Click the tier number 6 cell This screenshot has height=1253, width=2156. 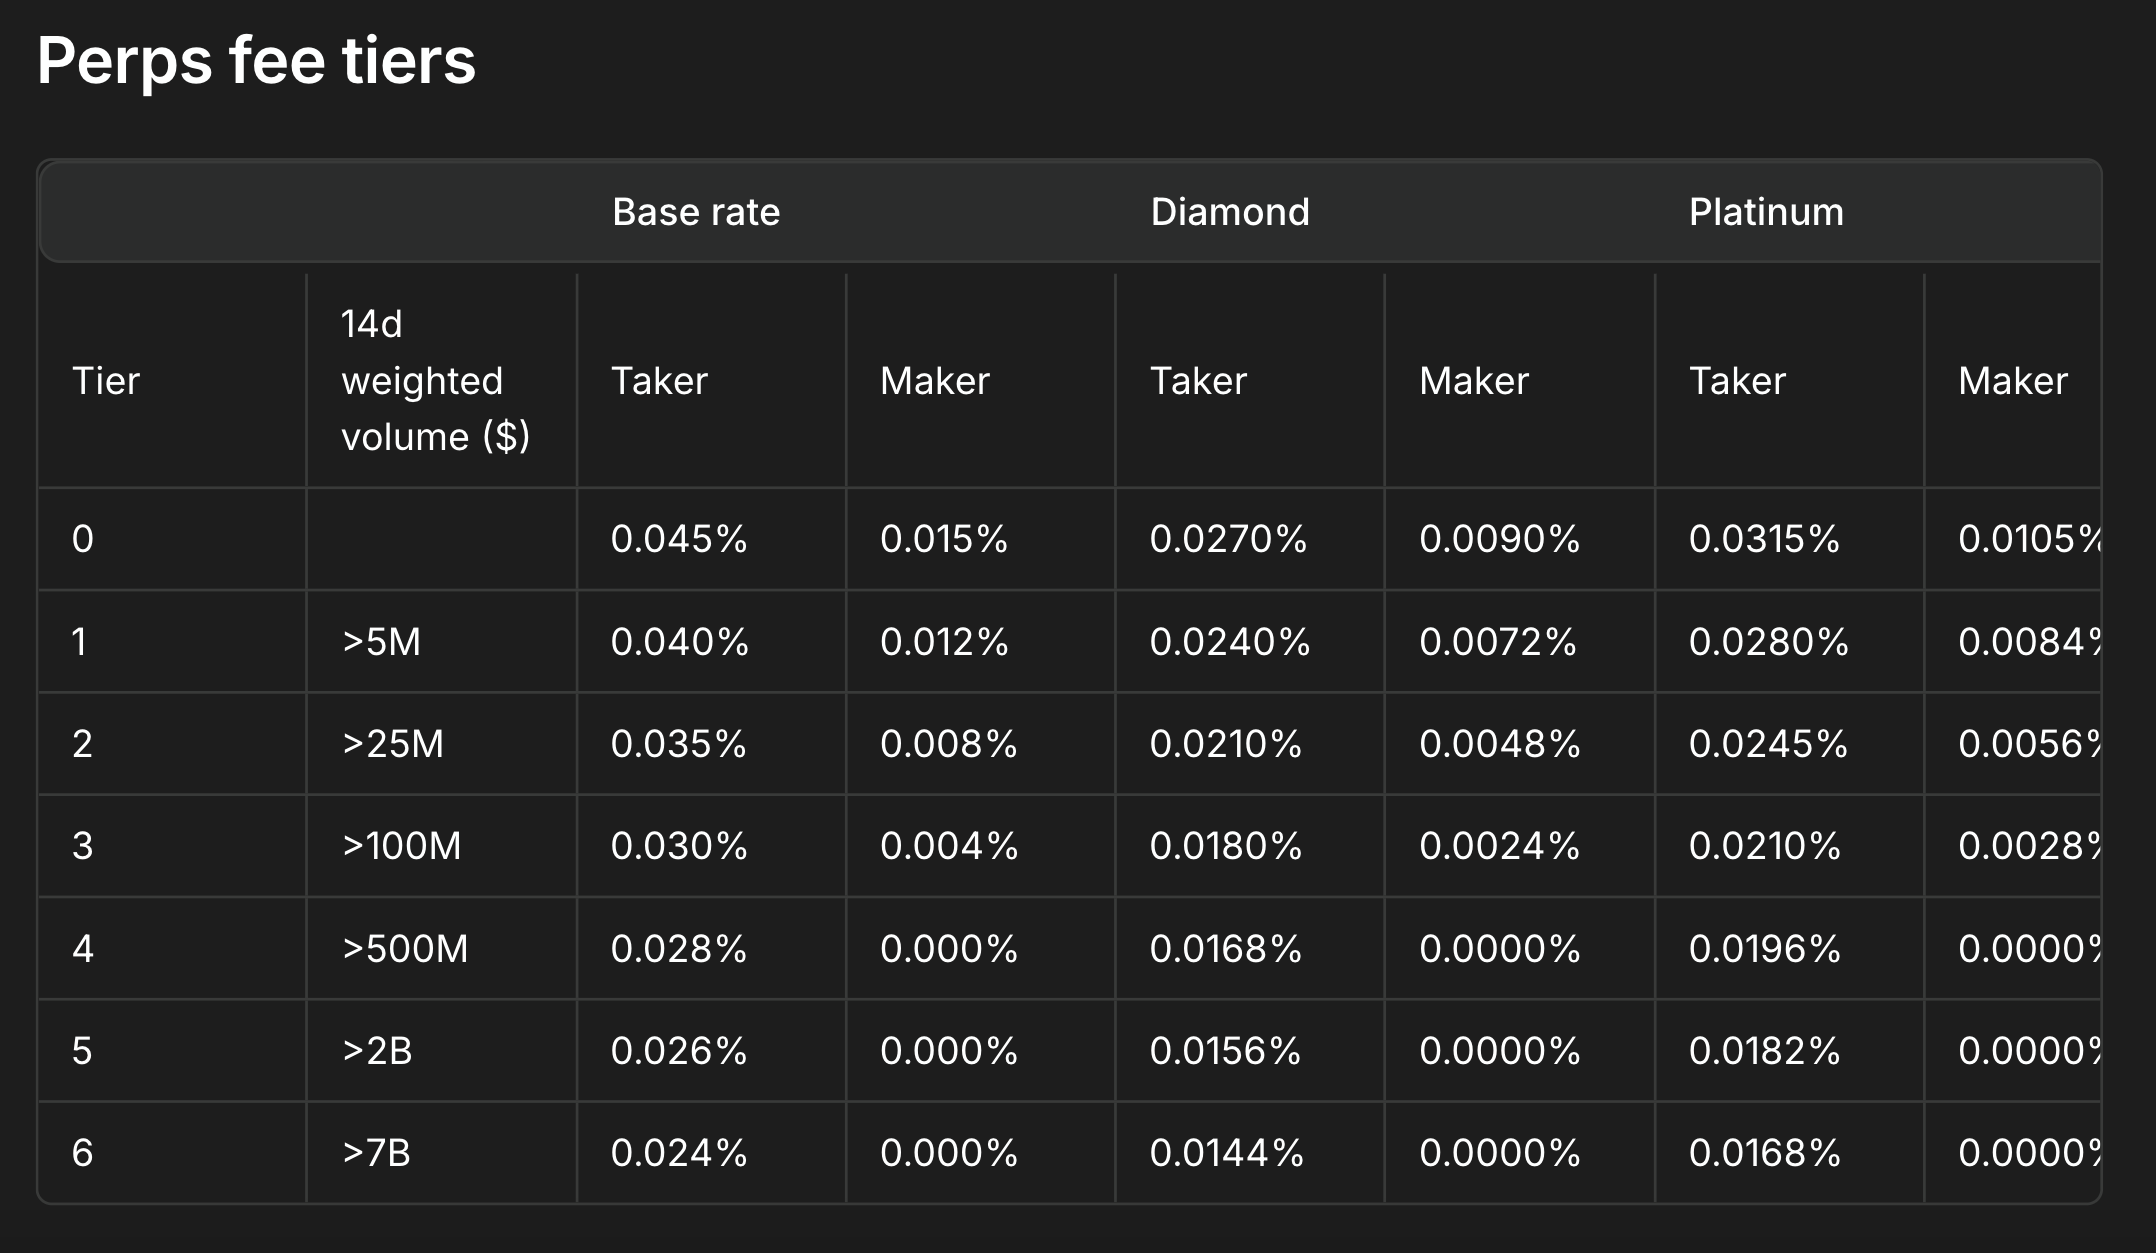pyautogui.click(x=83, y=1153)
